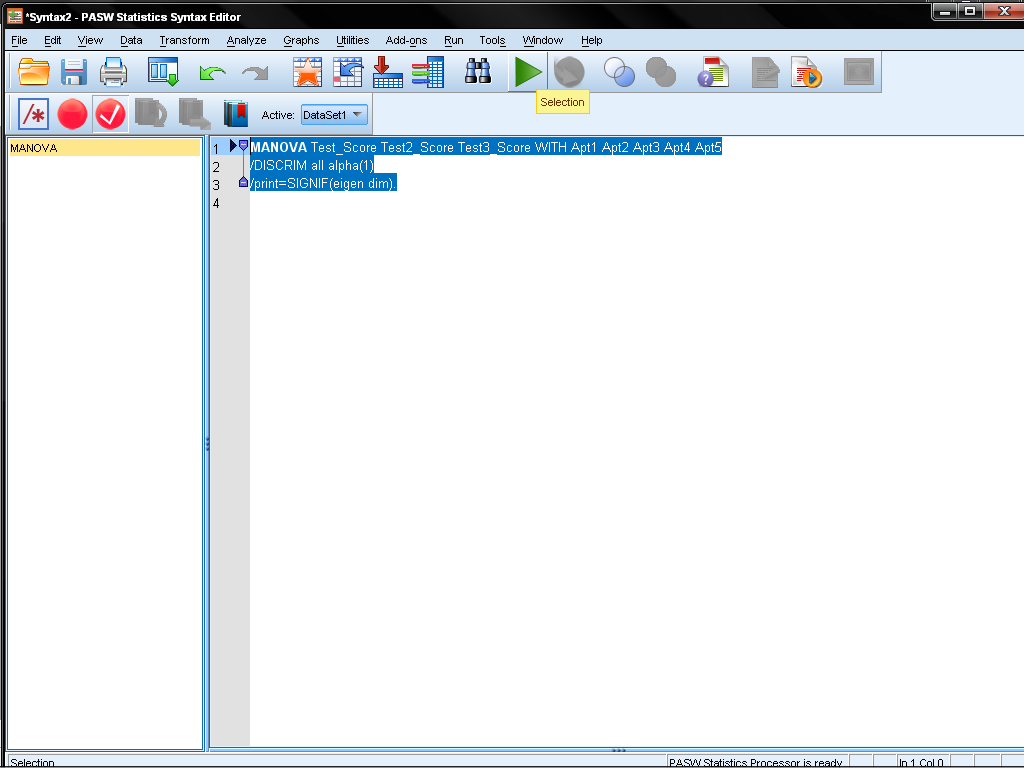Image resolution: width=1024 pixels, height=768 pixels.
Task: Save the syntax file using the disk icon
Action: click(x=74, y=72)
